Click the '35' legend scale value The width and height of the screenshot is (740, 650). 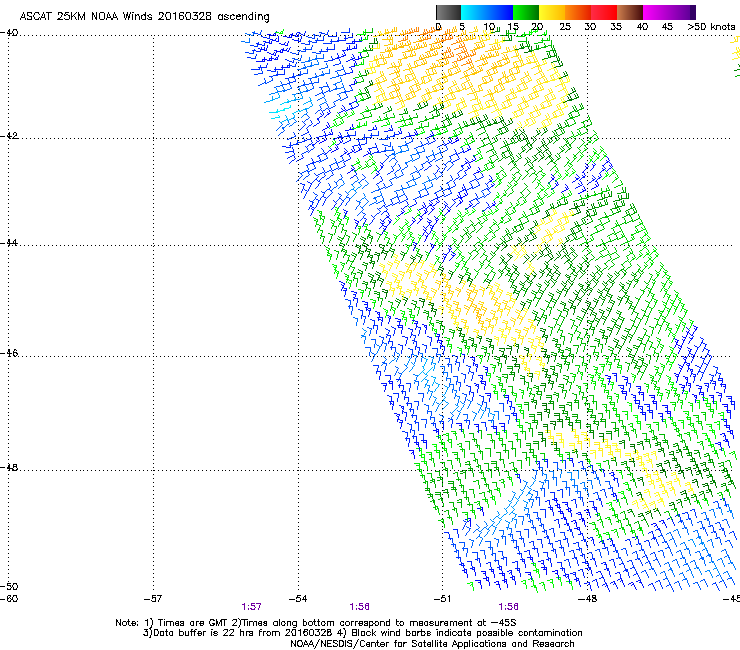[x=616, y=27]
